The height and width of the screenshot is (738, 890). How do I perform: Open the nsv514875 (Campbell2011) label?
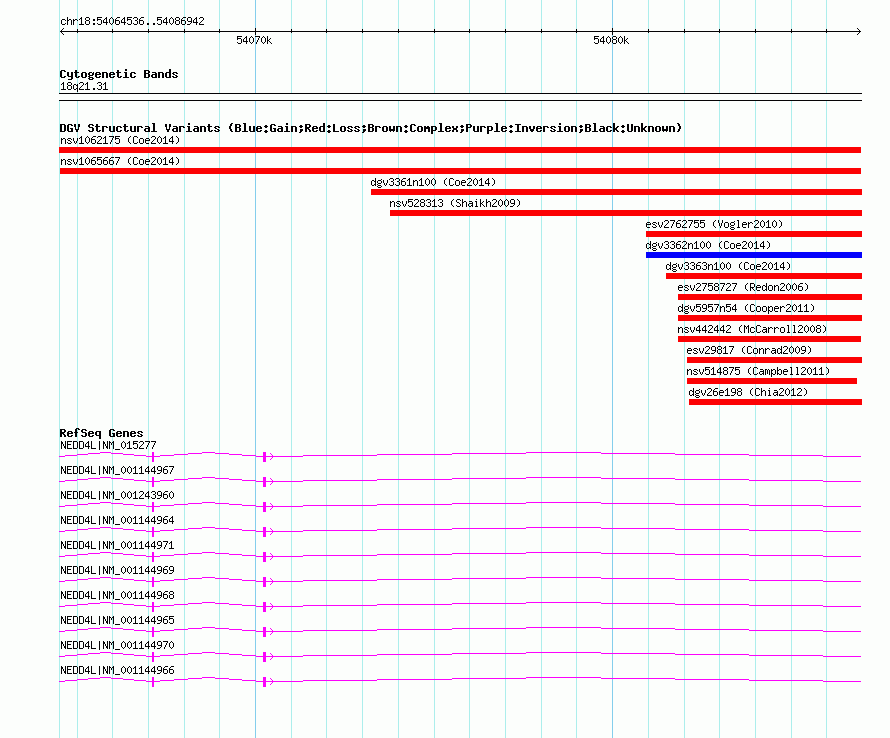[758, 371]
